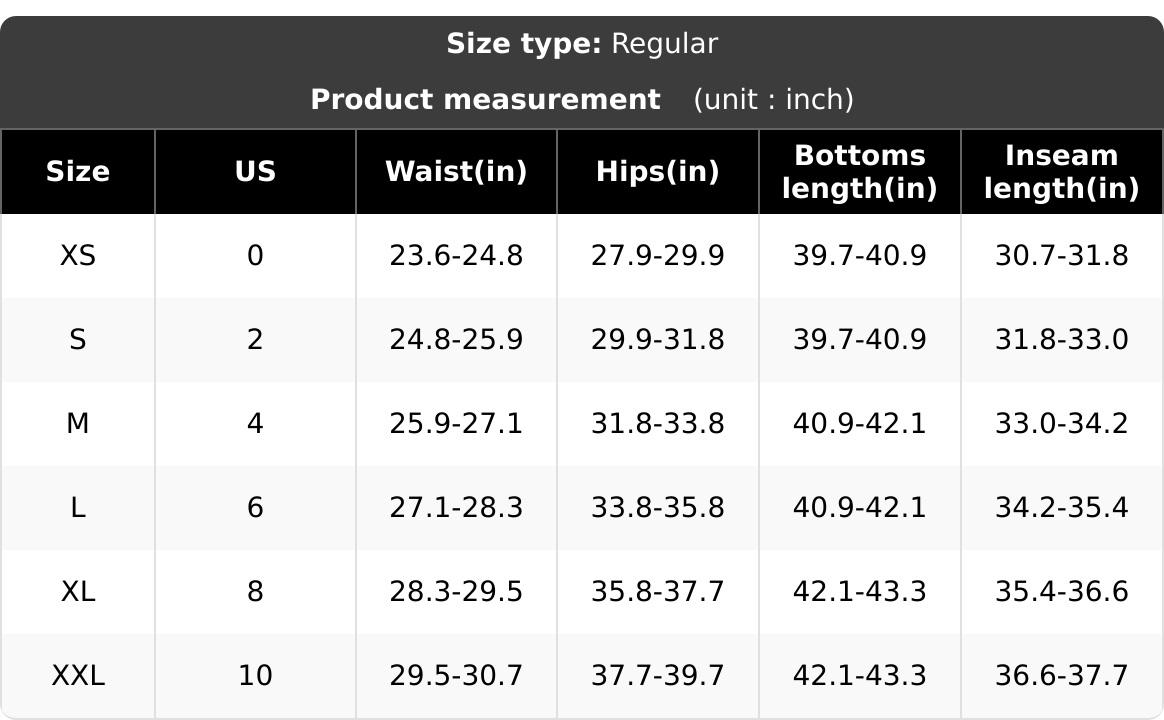Select the XXL size cell
This screenshot has width=1164, height=720.
[x=78, y=675]
